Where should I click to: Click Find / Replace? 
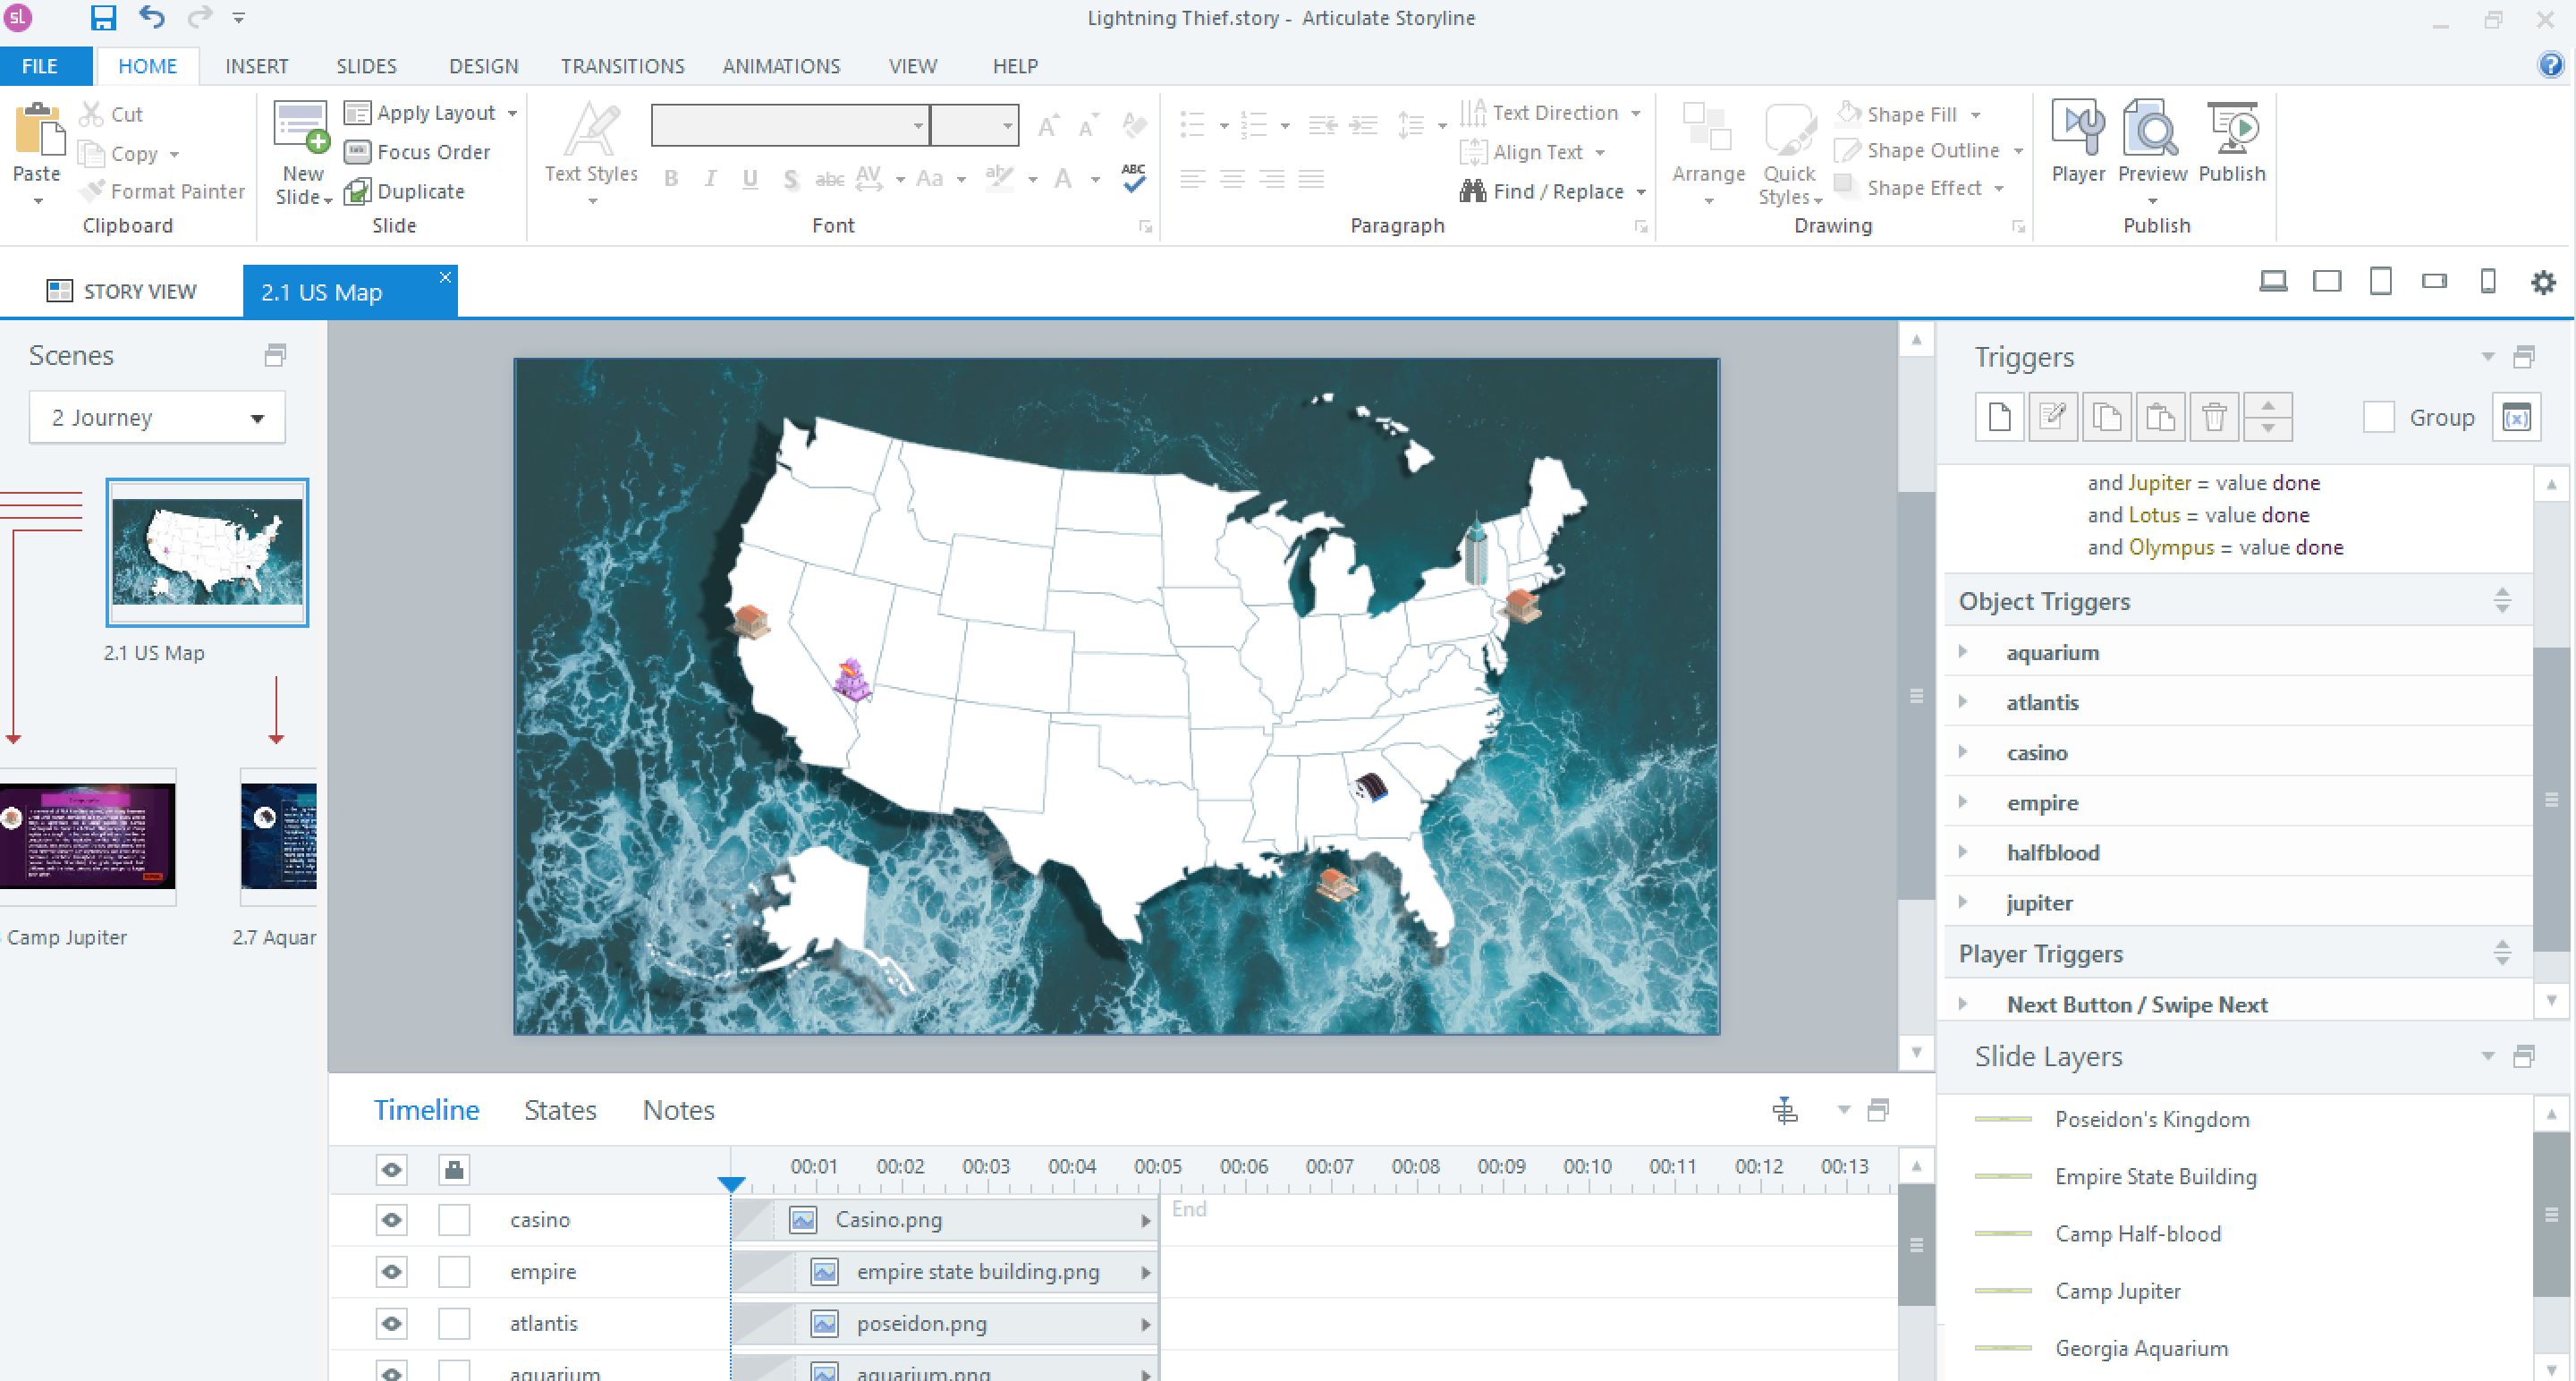click(1551, 191)
